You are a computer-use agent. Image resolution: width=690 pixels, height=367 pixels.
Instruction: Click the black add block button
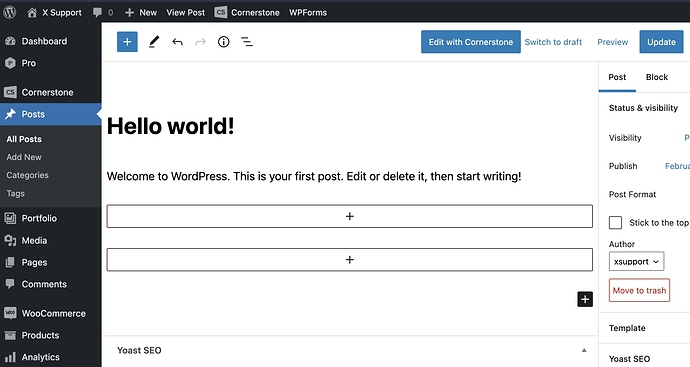pos(585,299)
